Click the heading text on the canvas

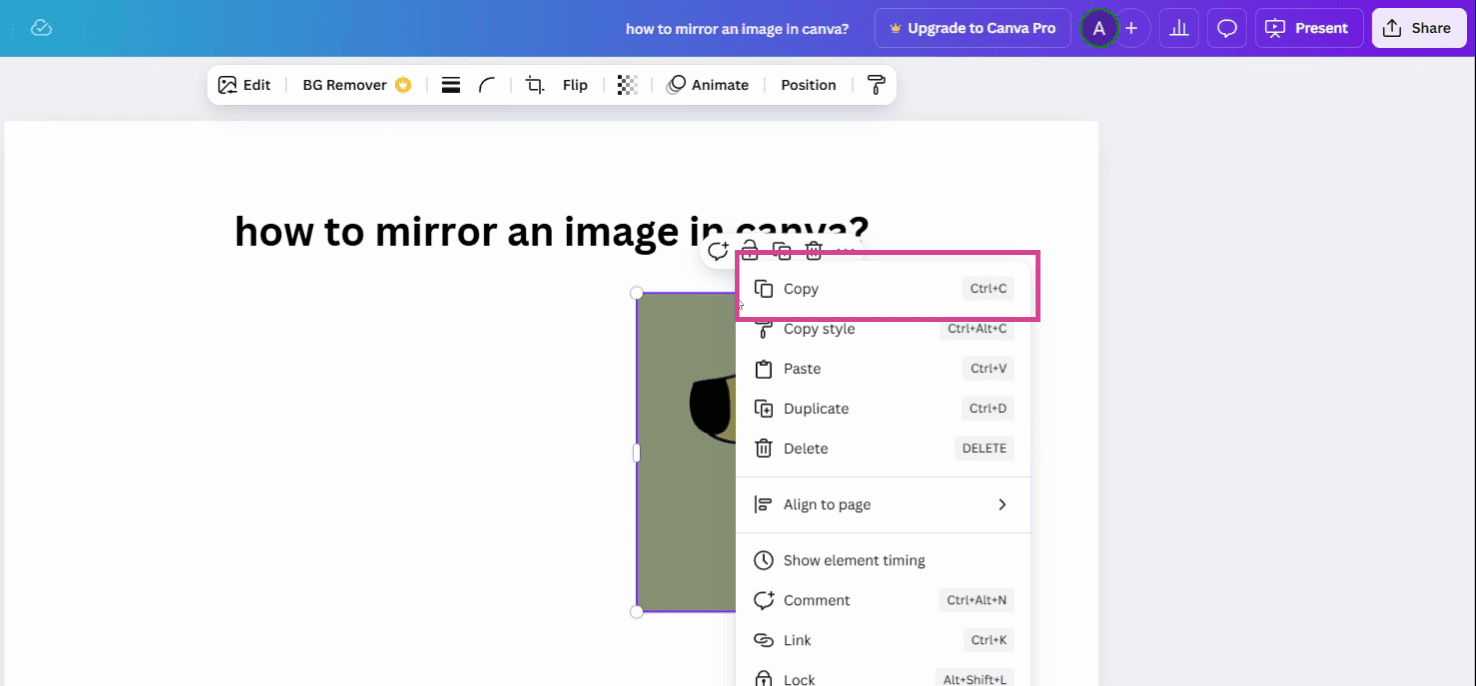pos(551,232)
